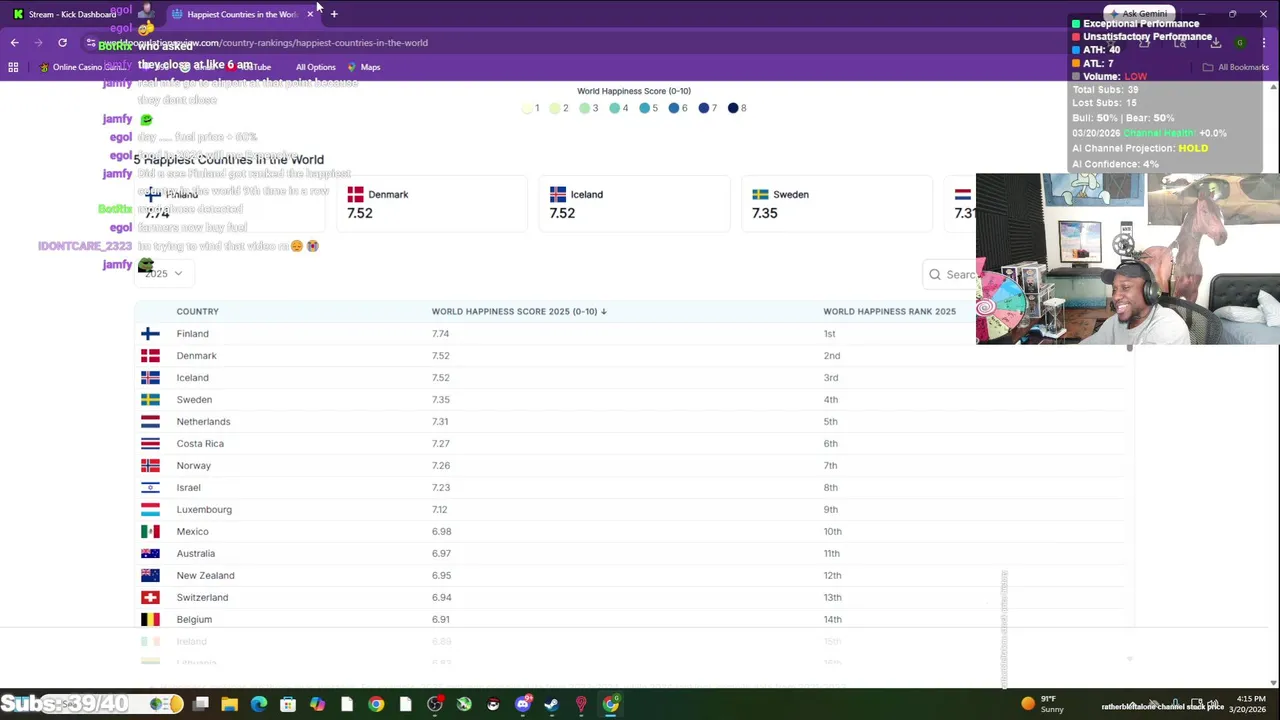
Task: Expand the 2025 year dropdown
Action: 163,274
